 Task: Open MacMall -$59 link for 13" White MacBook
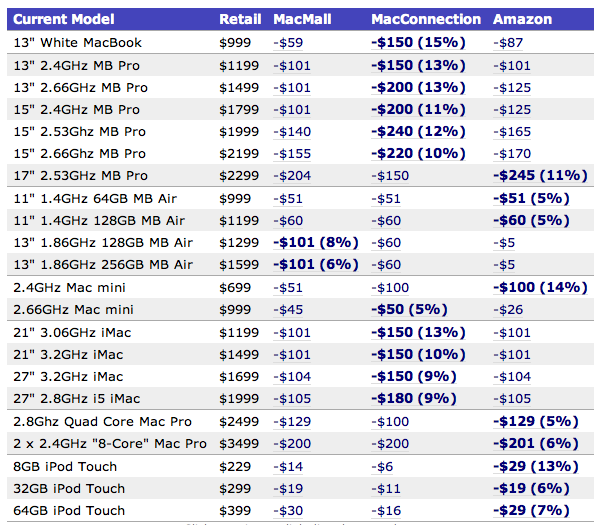[288, 43]
